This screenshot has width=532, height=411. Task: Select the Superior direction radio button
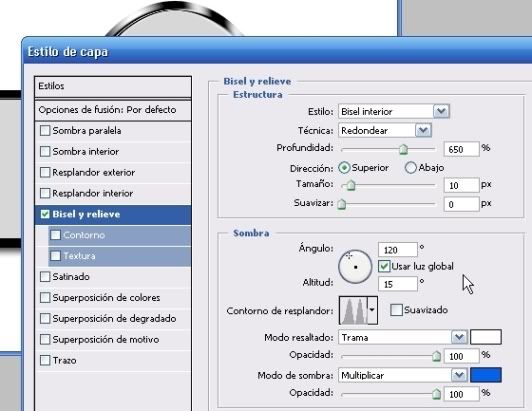point(344,168)
